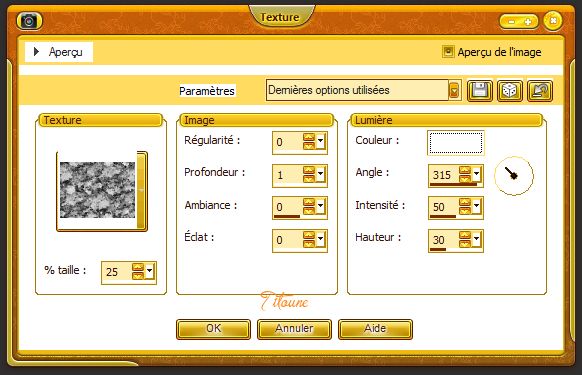582x375 pixels.
Task: Save the preset with the floppy disk icon
Action: (x=480, y=90)
